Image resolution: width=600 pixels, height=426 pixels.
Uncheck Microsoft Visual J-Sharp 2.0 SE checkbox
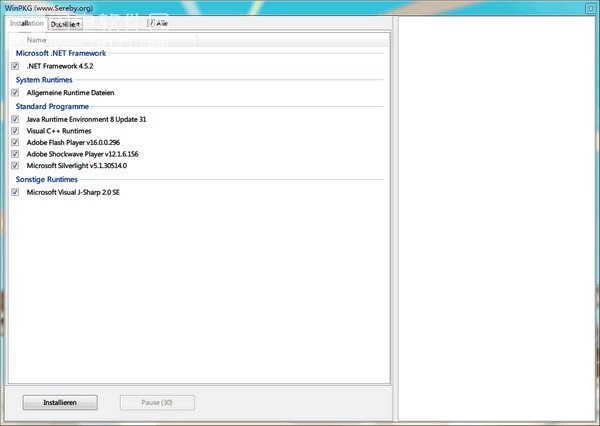pyautogui.click(x=15, y=192)
